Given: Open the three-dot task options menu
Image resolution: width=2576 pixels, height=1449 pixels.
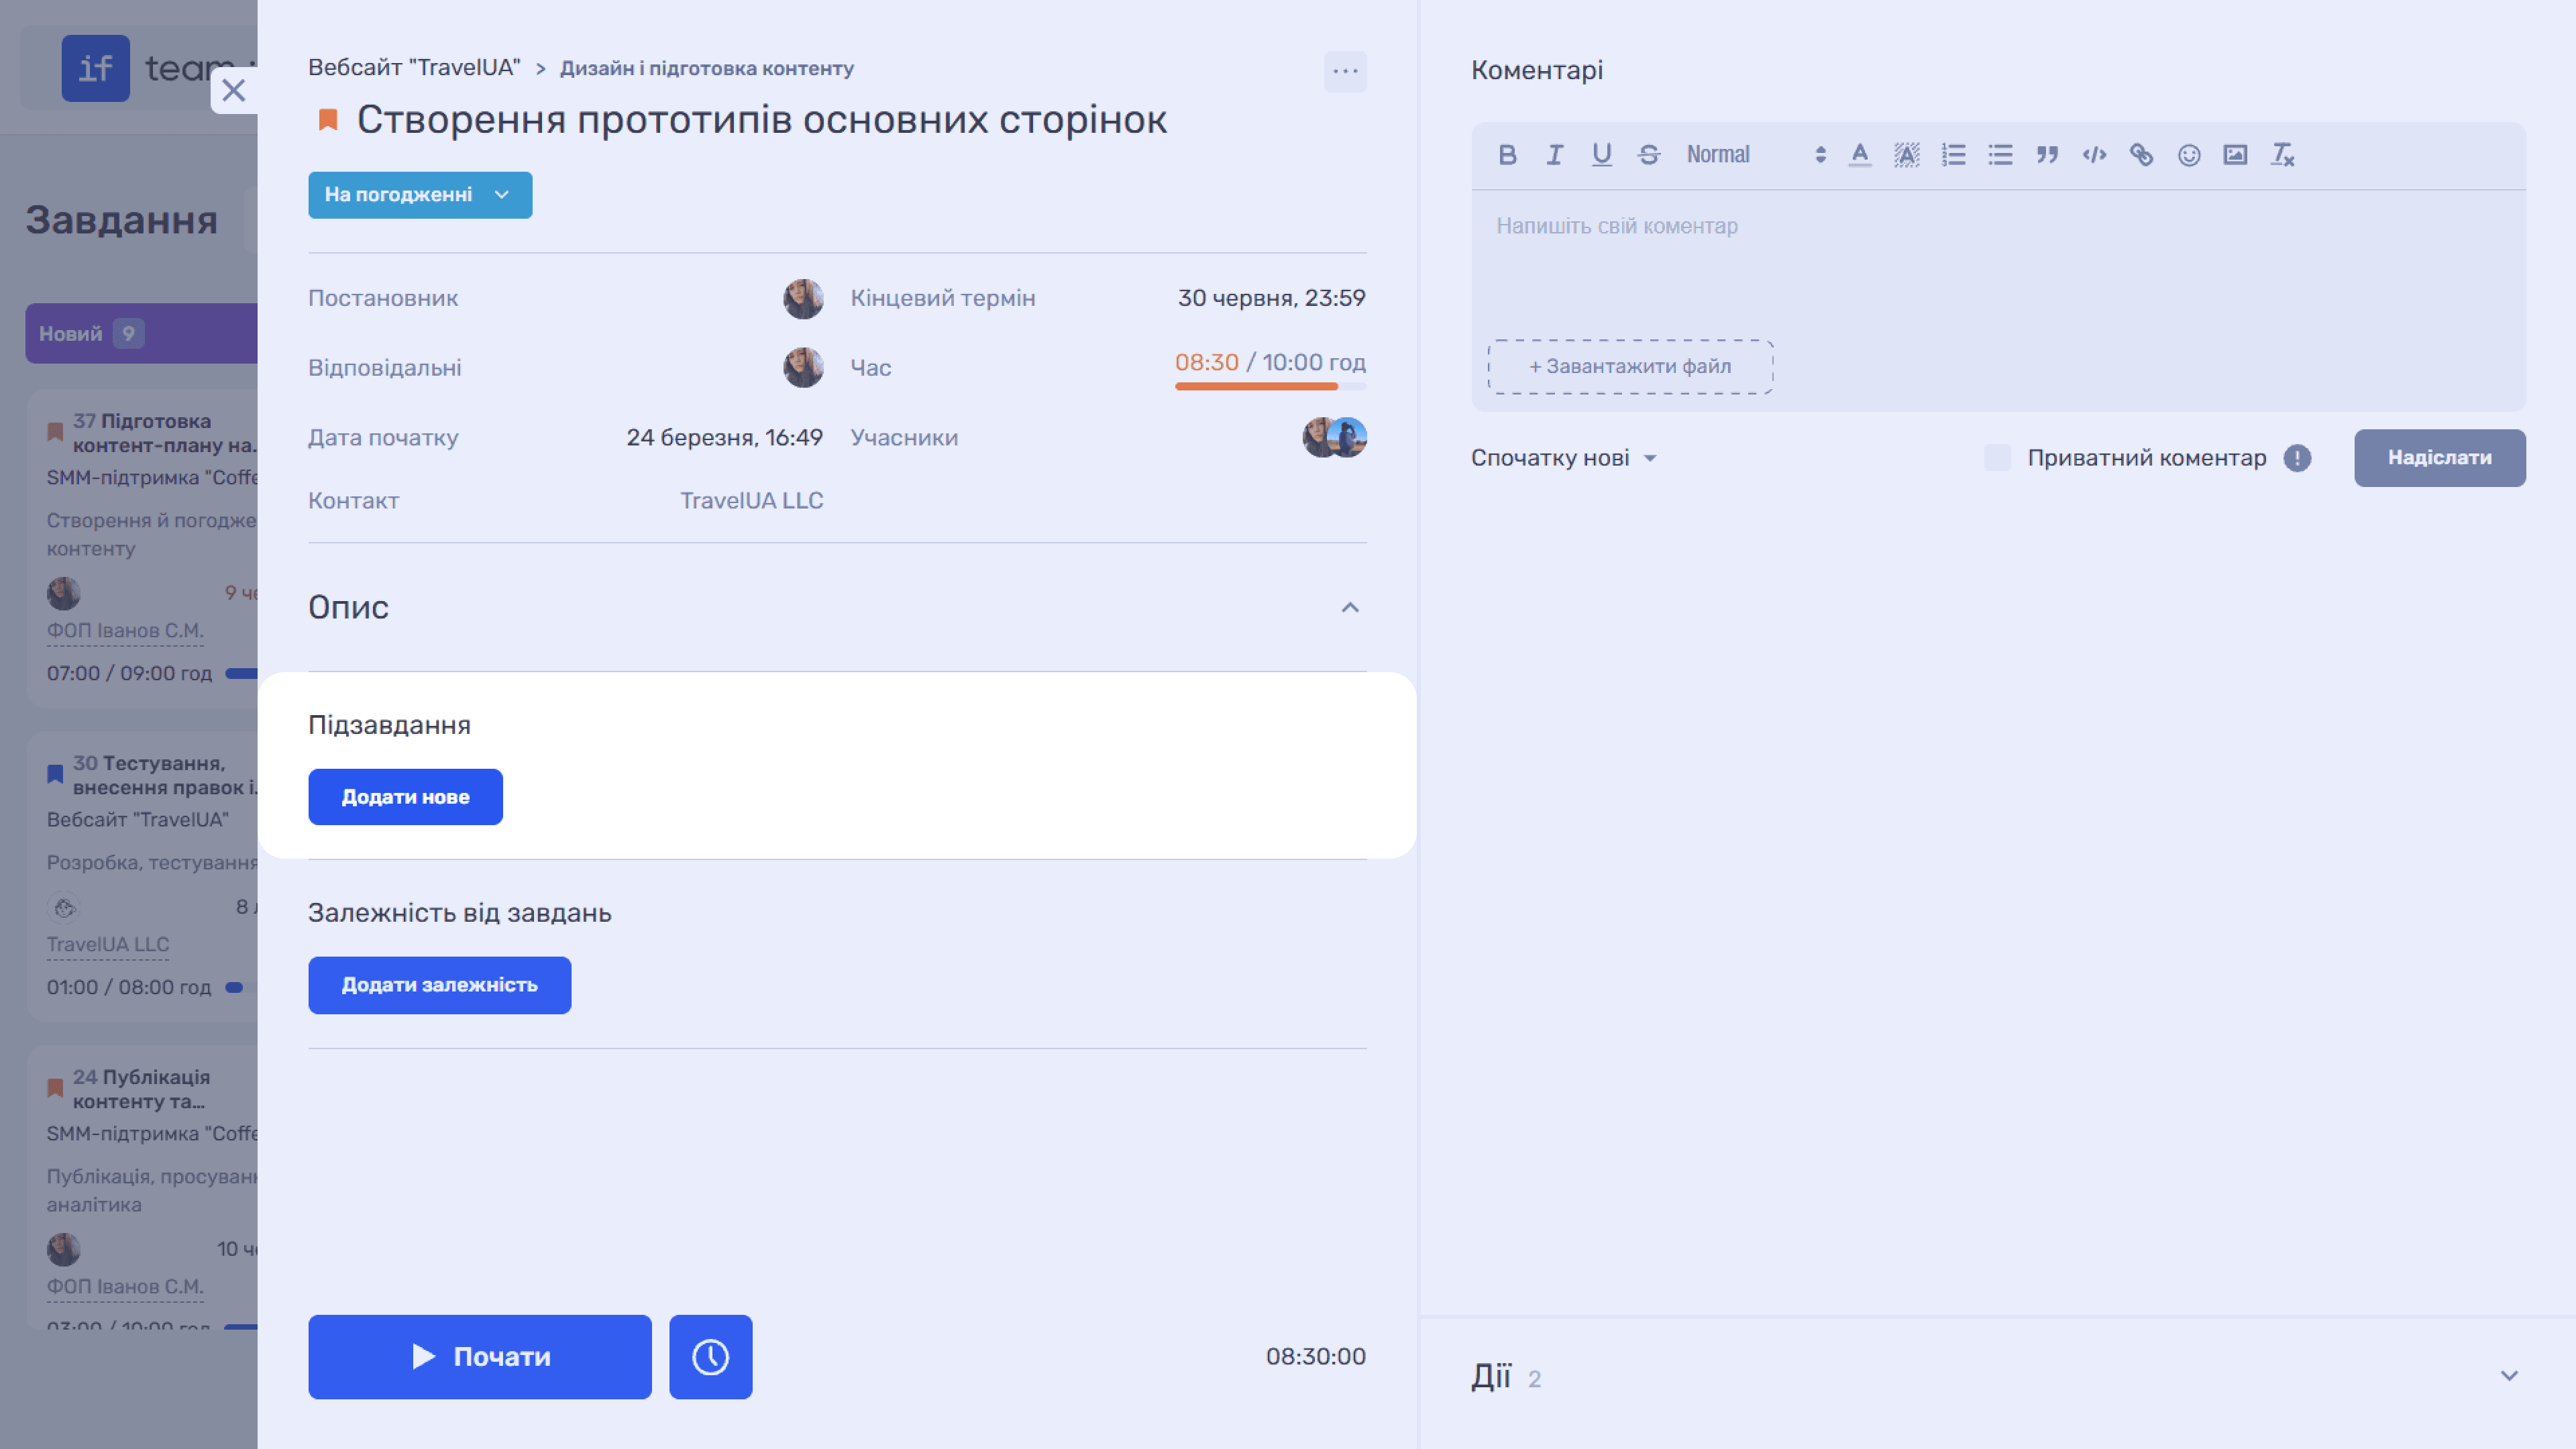Looking at the screenshot, I should click(x=1345, y=71).
